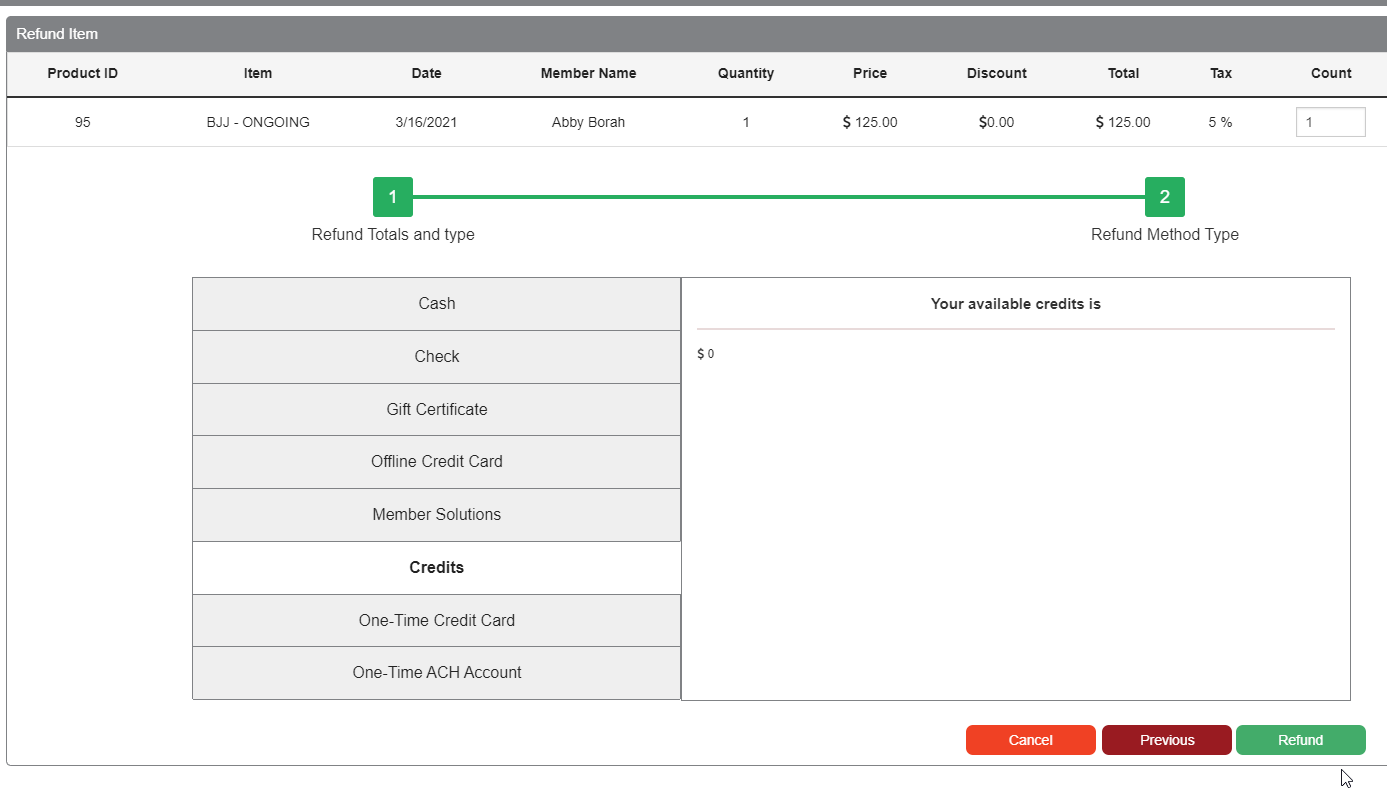
Task: Switch to Member Solutions method
Action: click(436, 515)
